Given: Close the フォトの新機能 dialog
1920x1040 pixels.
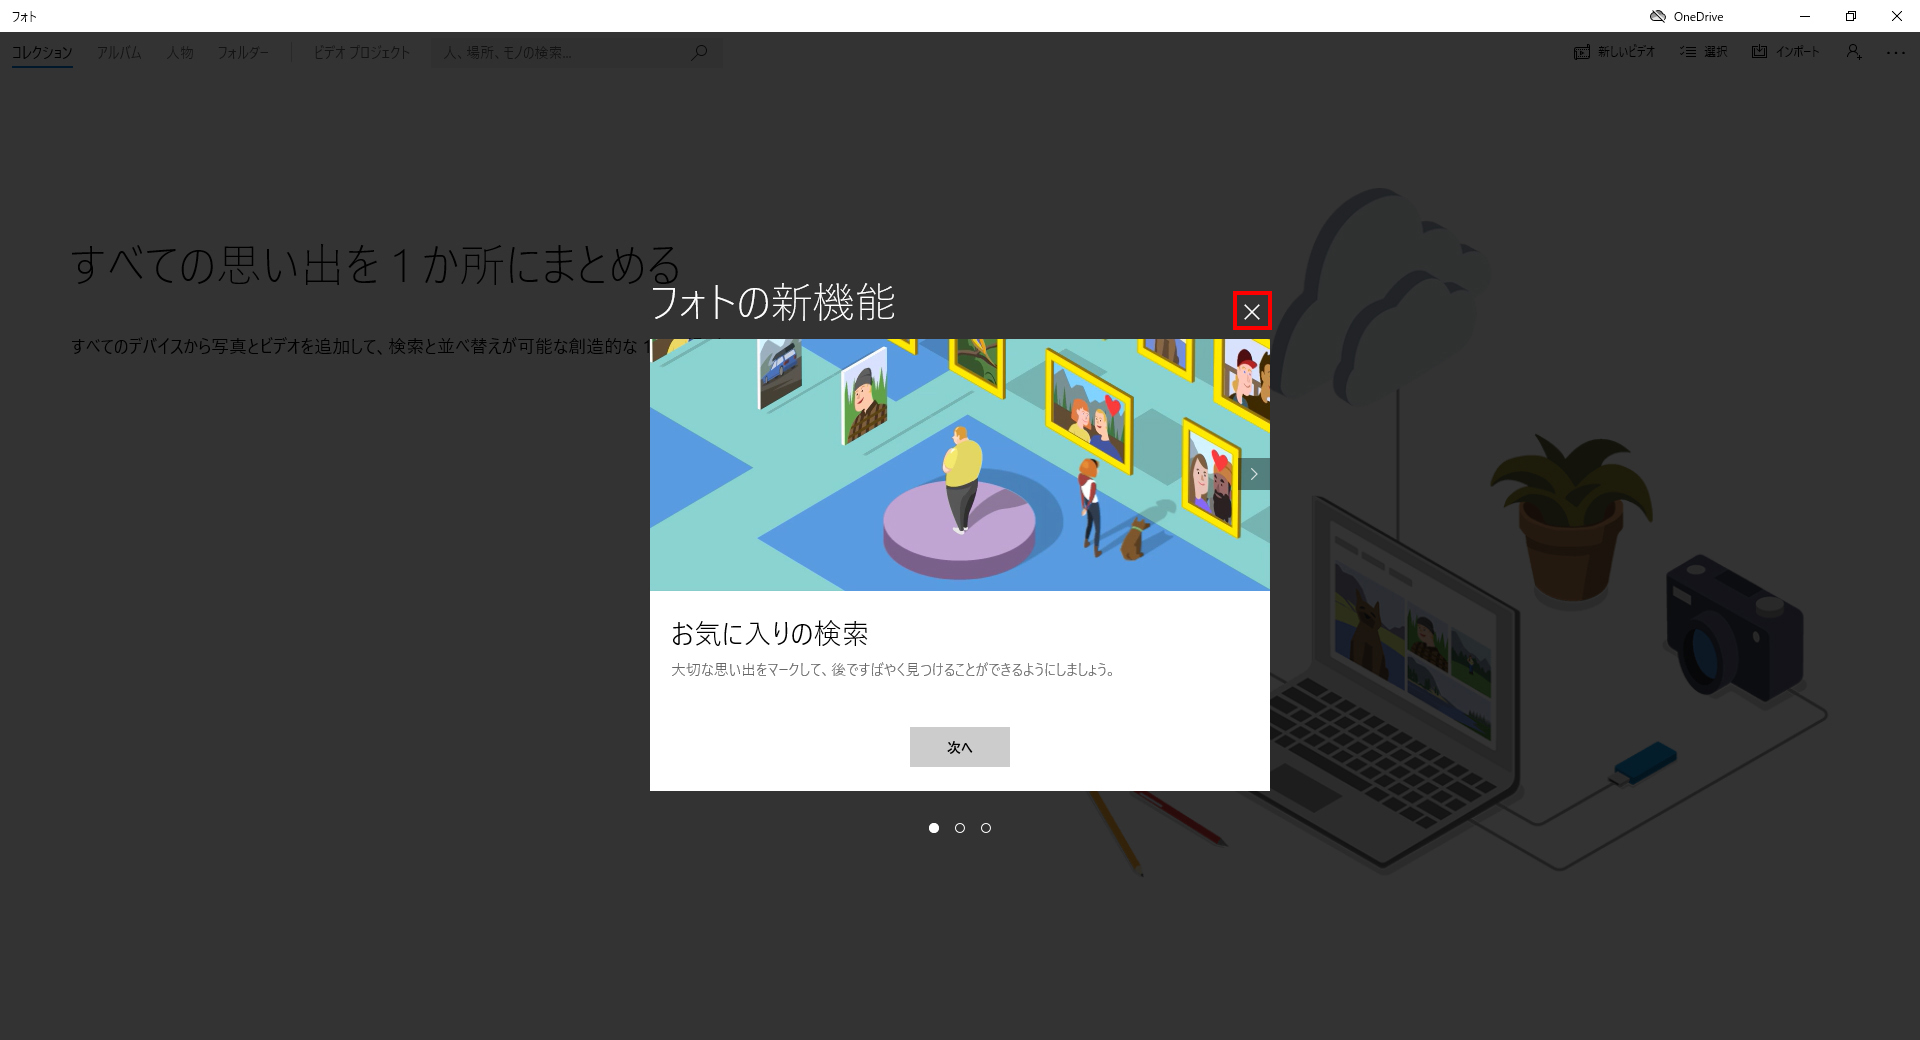Looking at the screenshot, I should [1252, 311].
